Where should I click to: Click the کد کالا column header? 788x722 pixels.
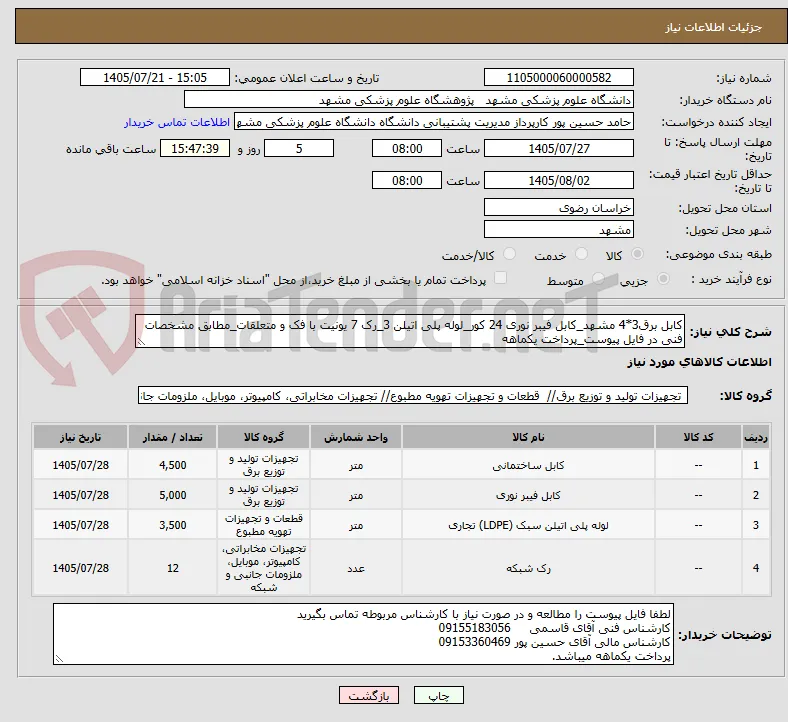[x=699, y=437]
